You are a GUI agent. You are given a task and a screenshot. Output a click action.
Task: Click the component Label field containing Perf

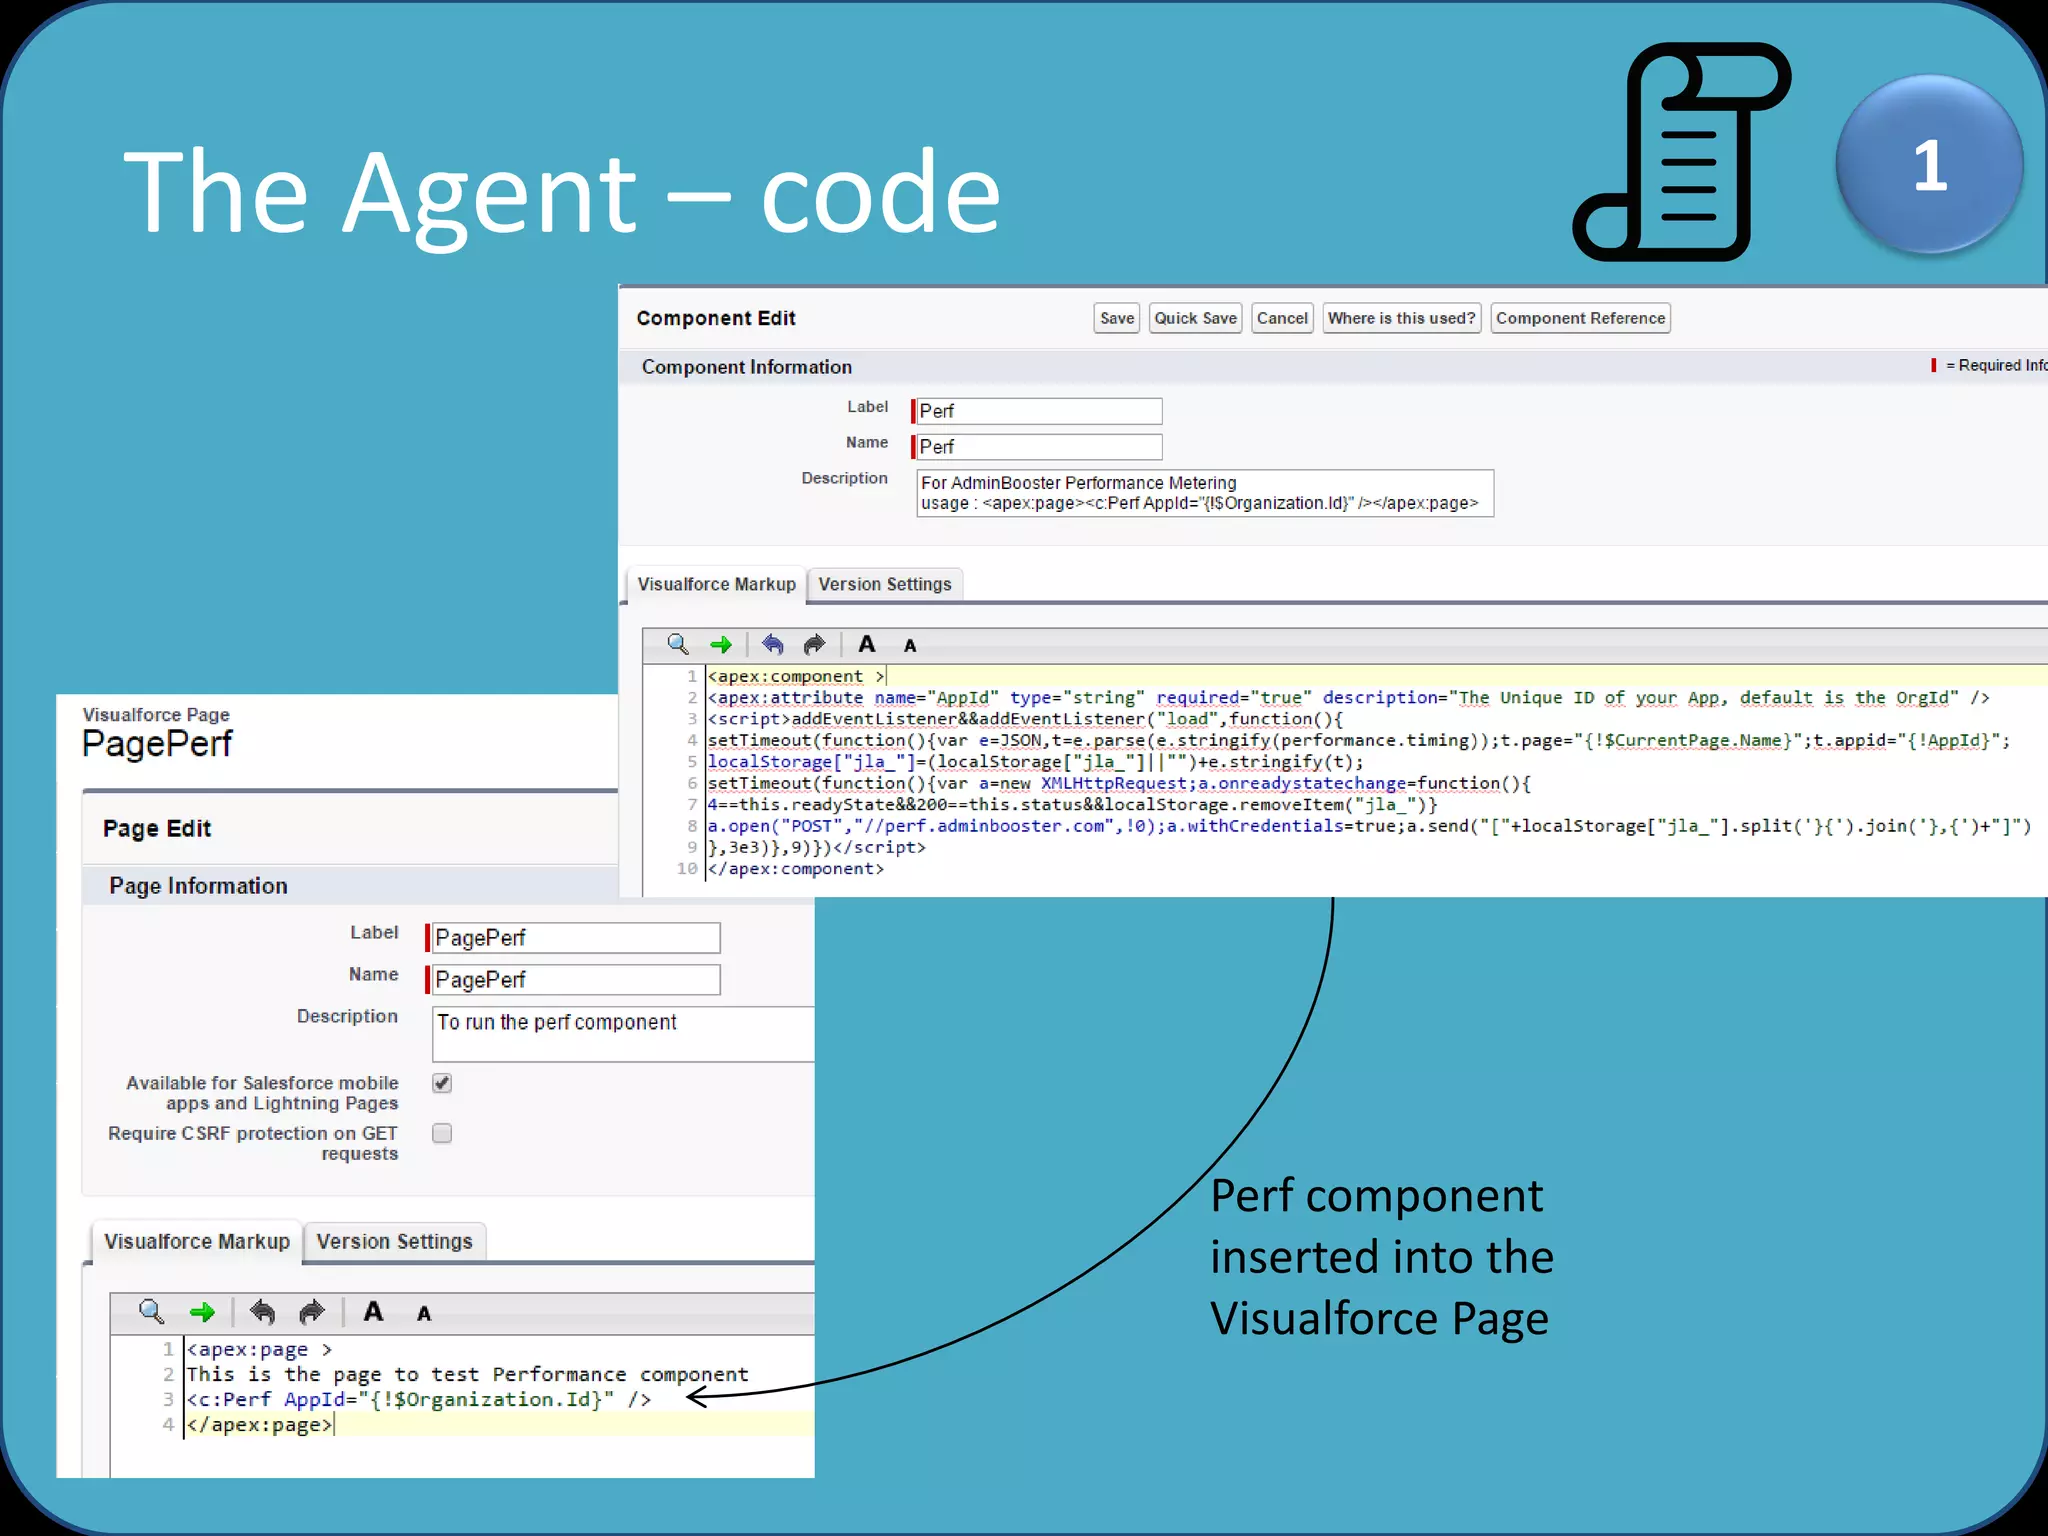pos(1037,411)
